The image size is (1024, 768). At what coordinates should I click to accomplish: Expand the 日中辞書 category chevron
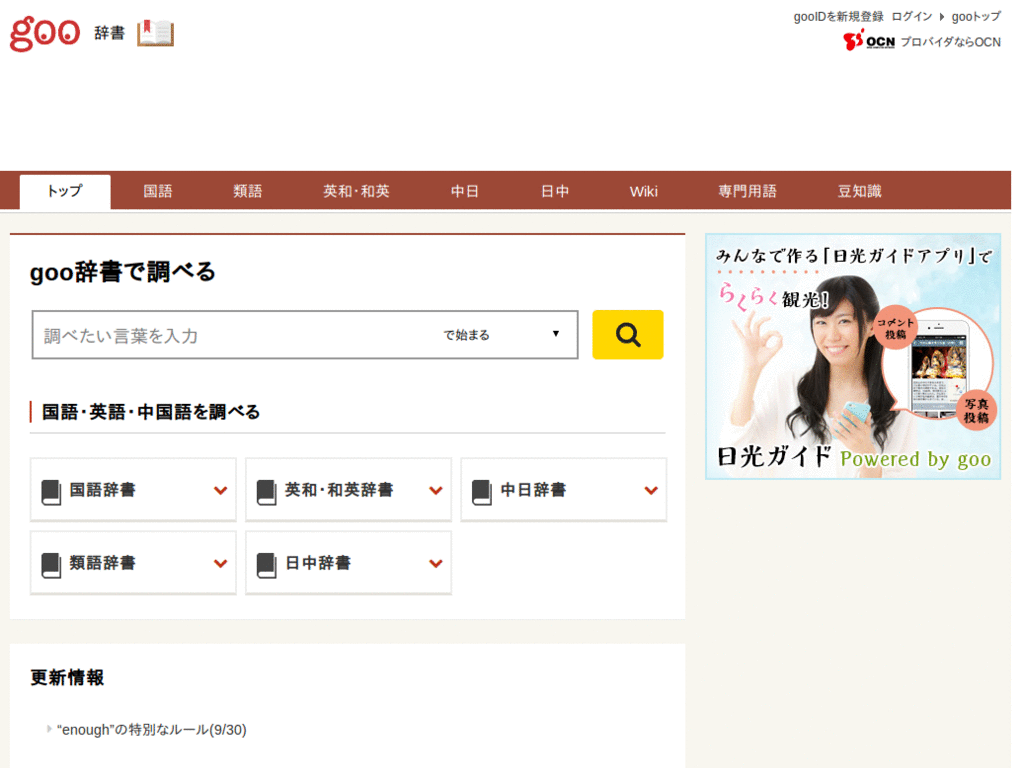pos(436,562)
